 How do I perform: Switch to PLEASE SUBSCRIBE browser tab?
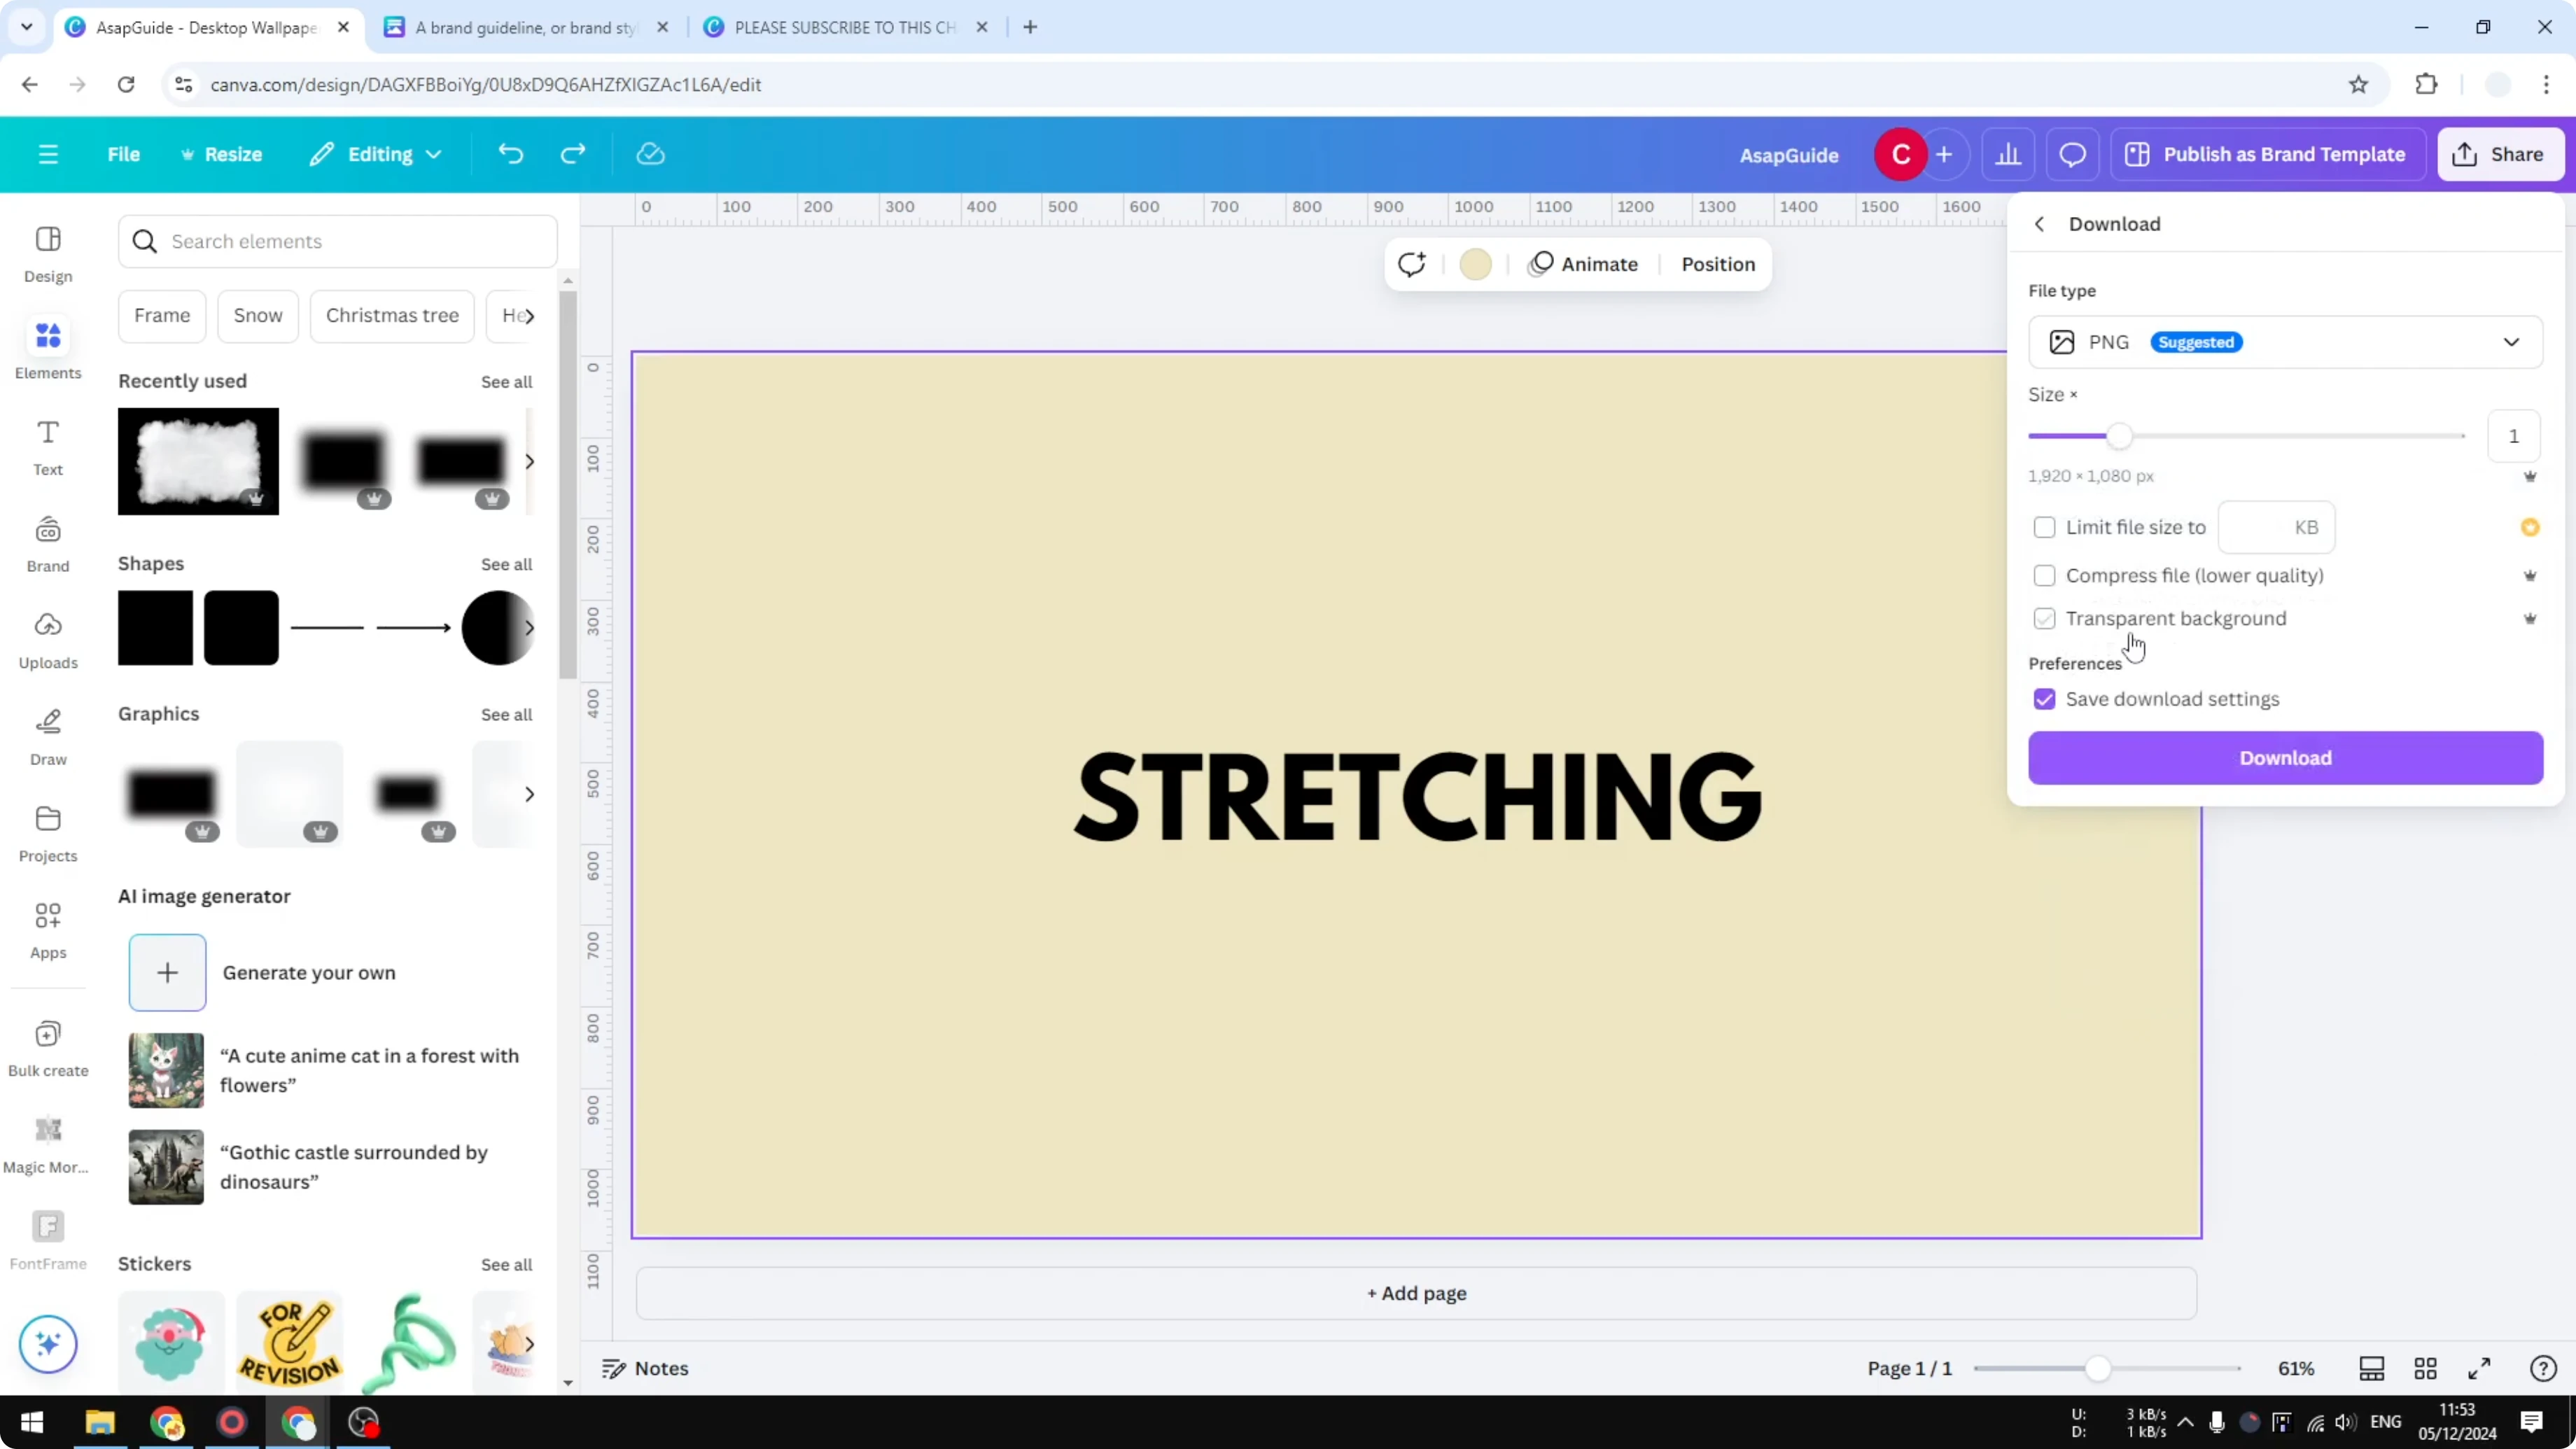point(846,27)
